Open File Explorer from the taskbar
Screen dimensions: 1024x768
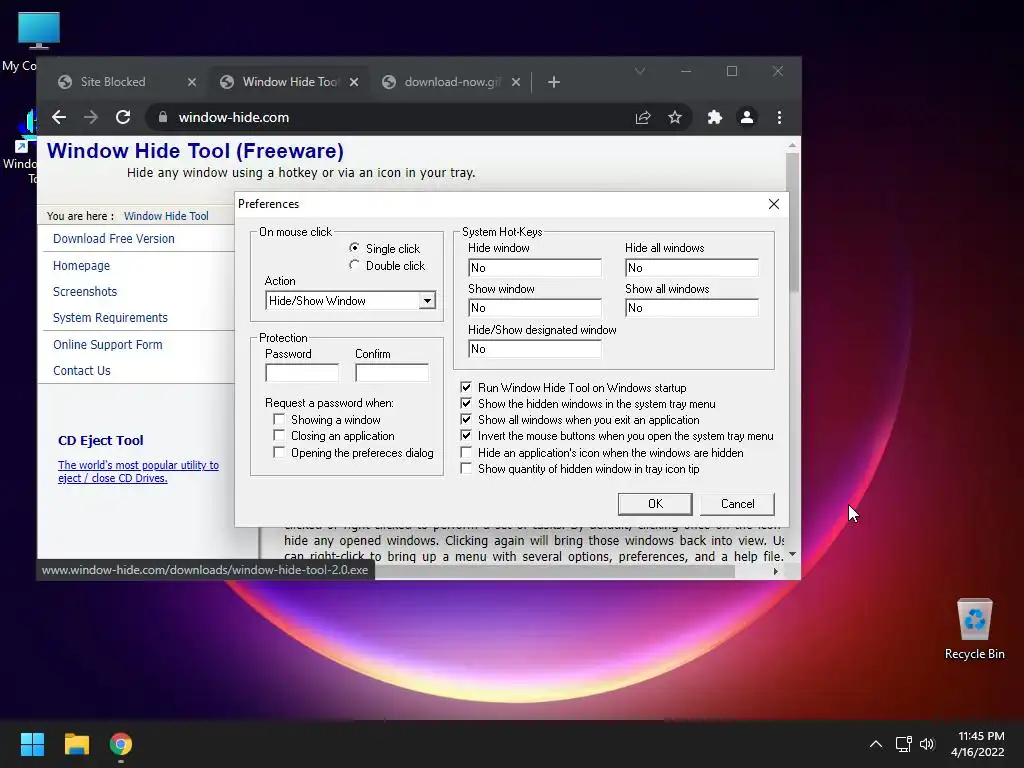point(76,744)
